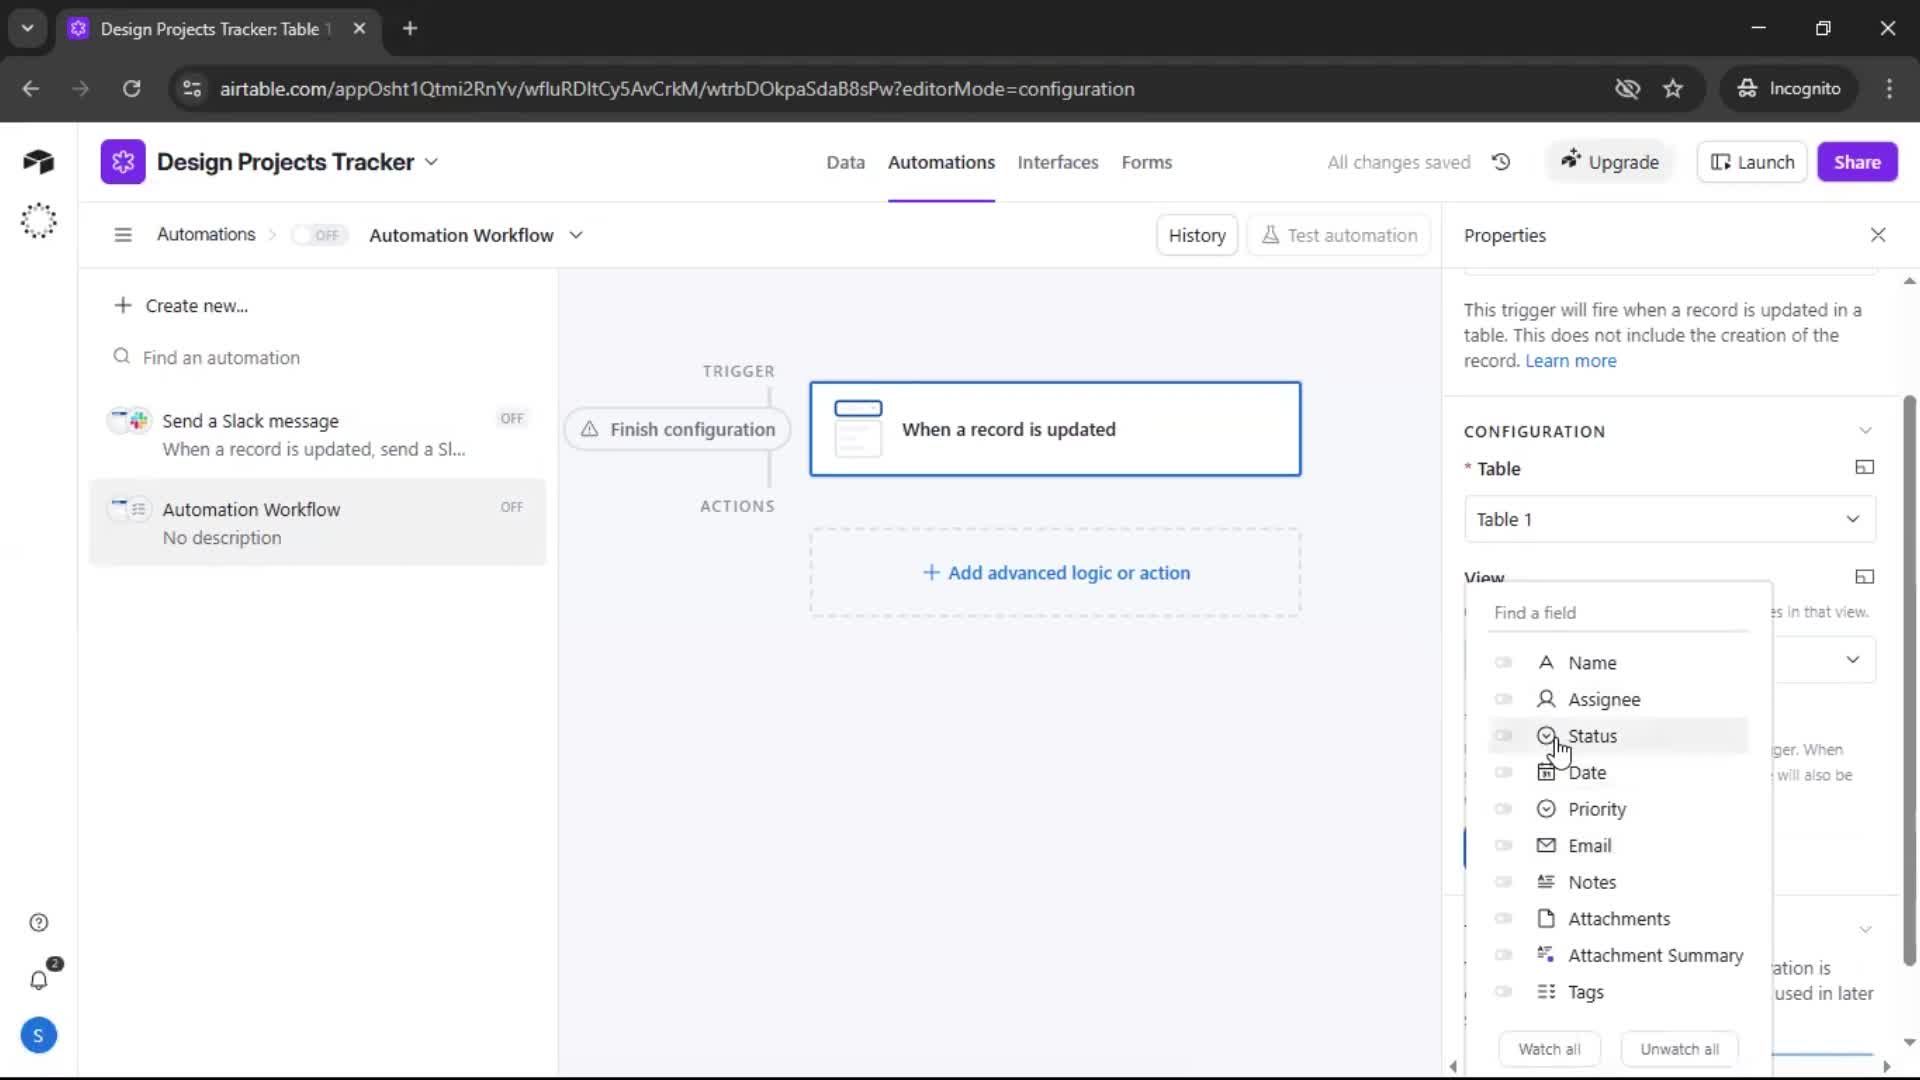Collapse the CONFIGURATION section chevron

pos(1865,431)
